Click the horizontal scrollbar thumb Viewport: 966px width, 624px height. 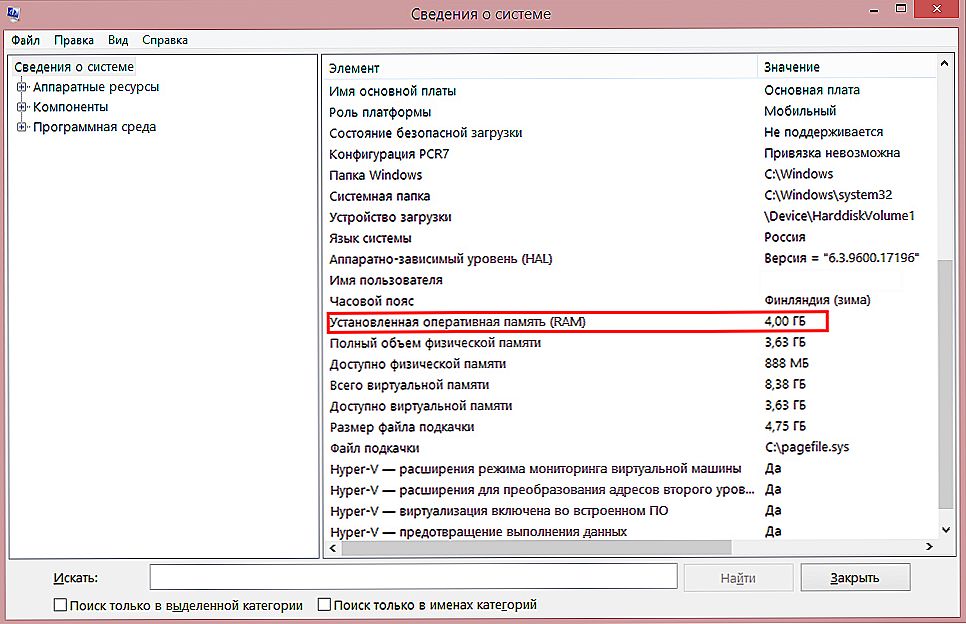537,548
